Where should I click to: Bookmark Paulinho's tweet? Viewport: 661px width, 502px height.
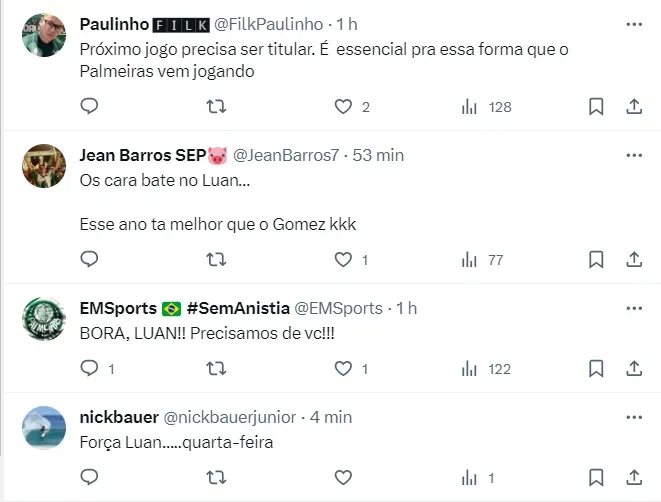pyautogui.click(x=596, y=106)
